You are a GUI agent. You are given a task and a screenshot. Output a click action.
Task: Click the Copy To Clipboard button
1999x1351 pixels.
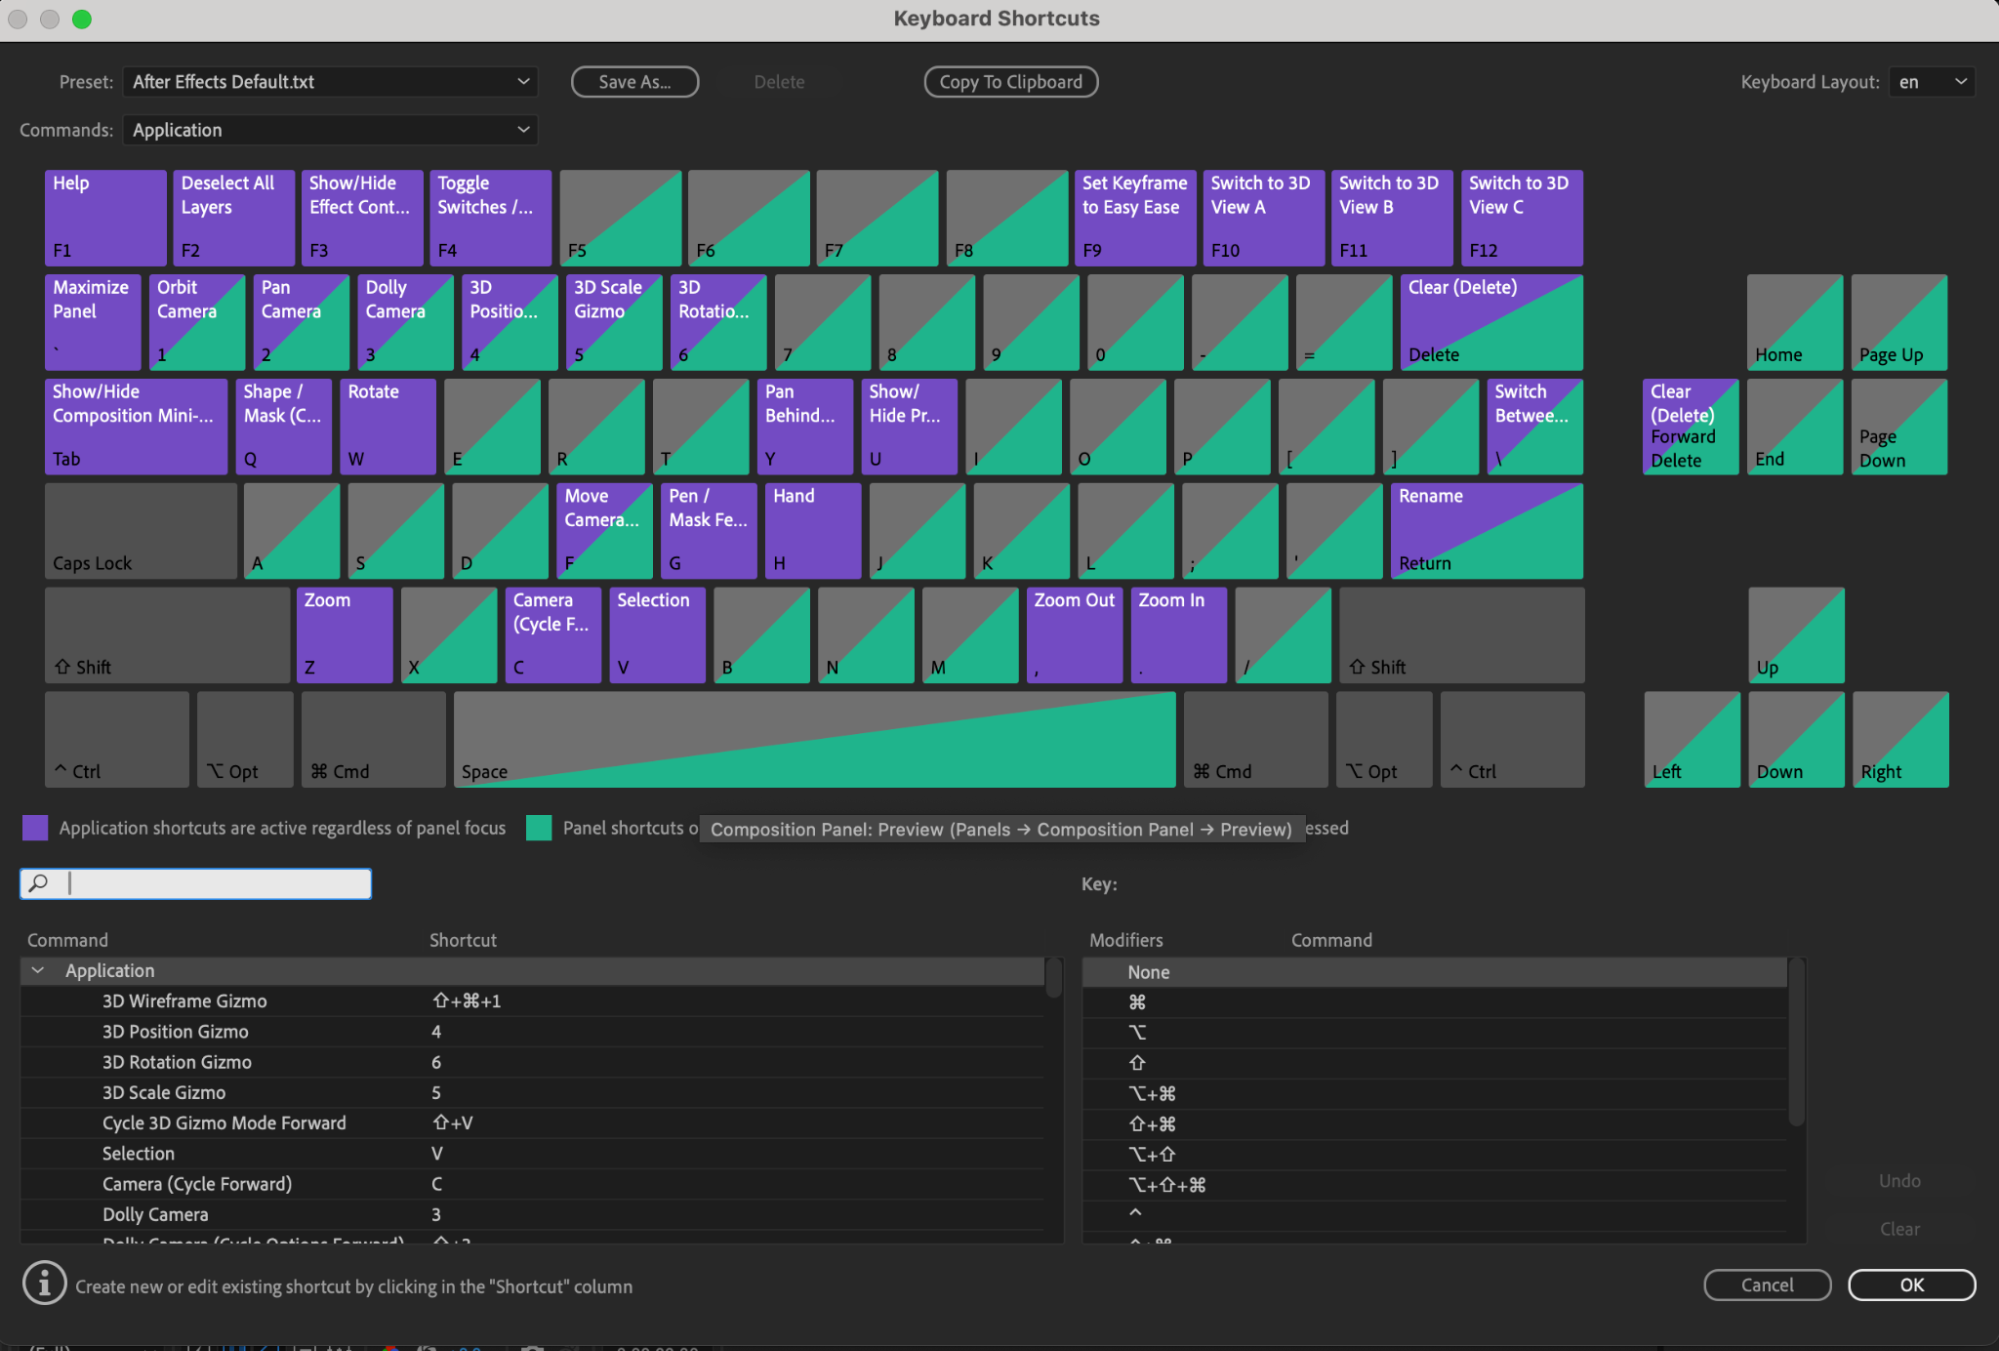[x=1010, y=82]
